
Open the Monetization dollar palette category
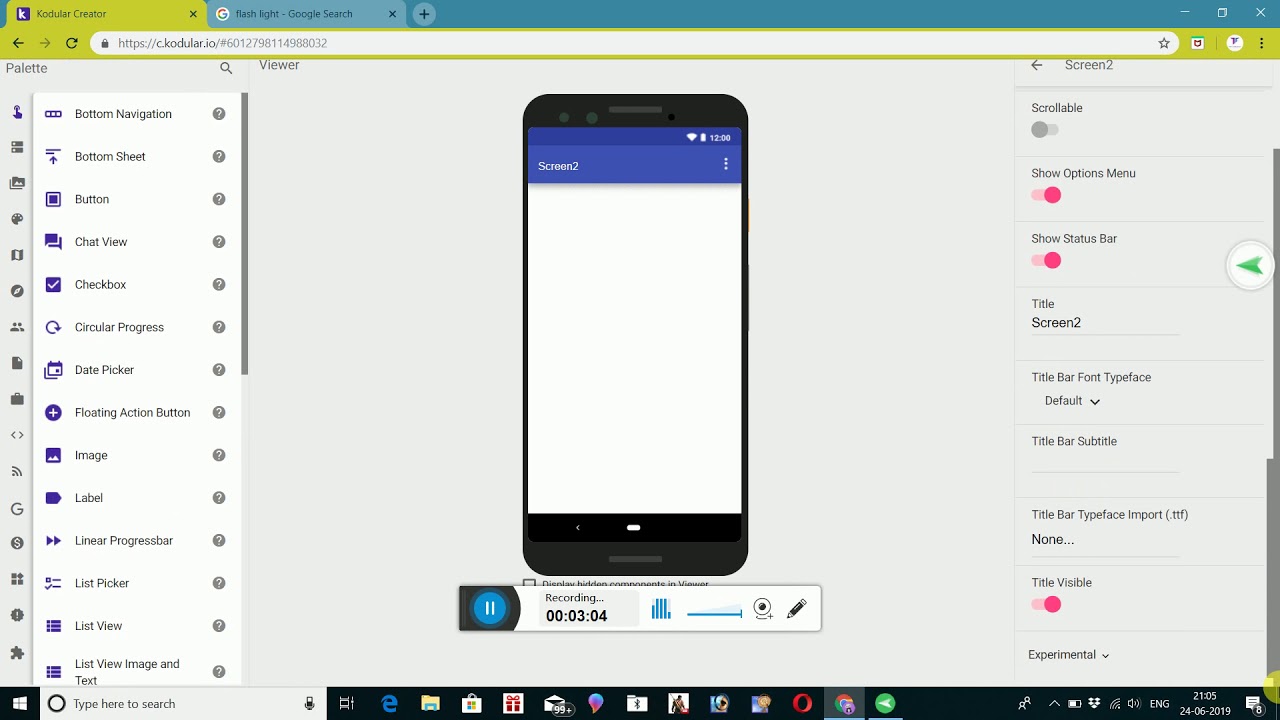pos(17,543)
